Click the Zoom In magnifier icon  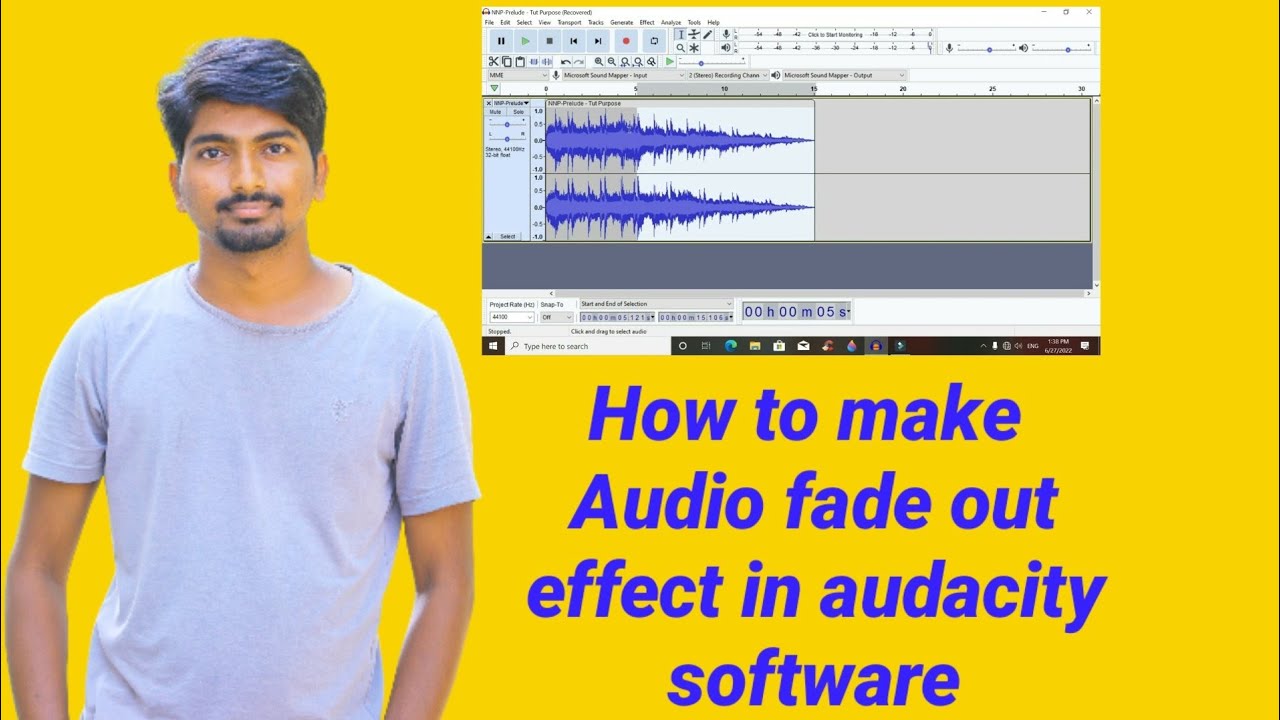point(599,62)
